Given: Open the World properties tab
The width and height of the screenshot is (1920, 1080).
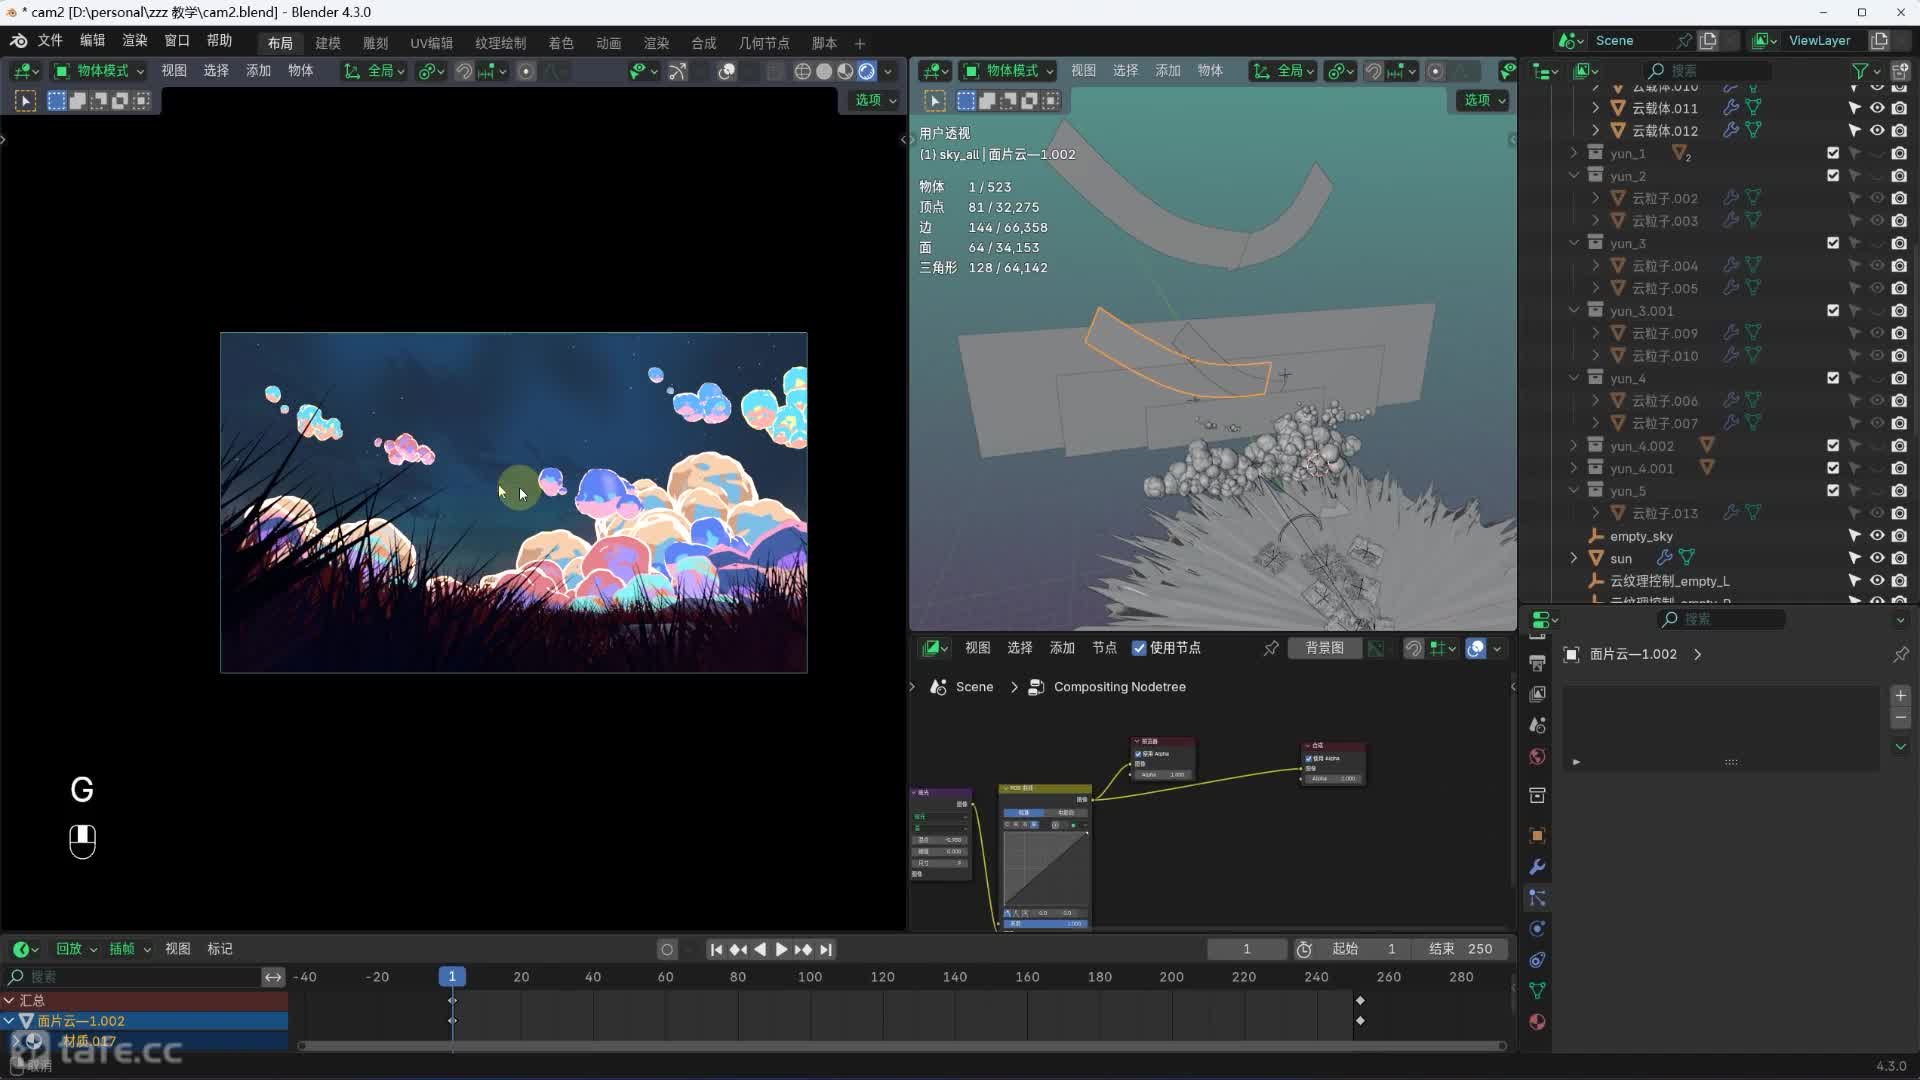Looking at the screenshot, I should point(1537,757).
